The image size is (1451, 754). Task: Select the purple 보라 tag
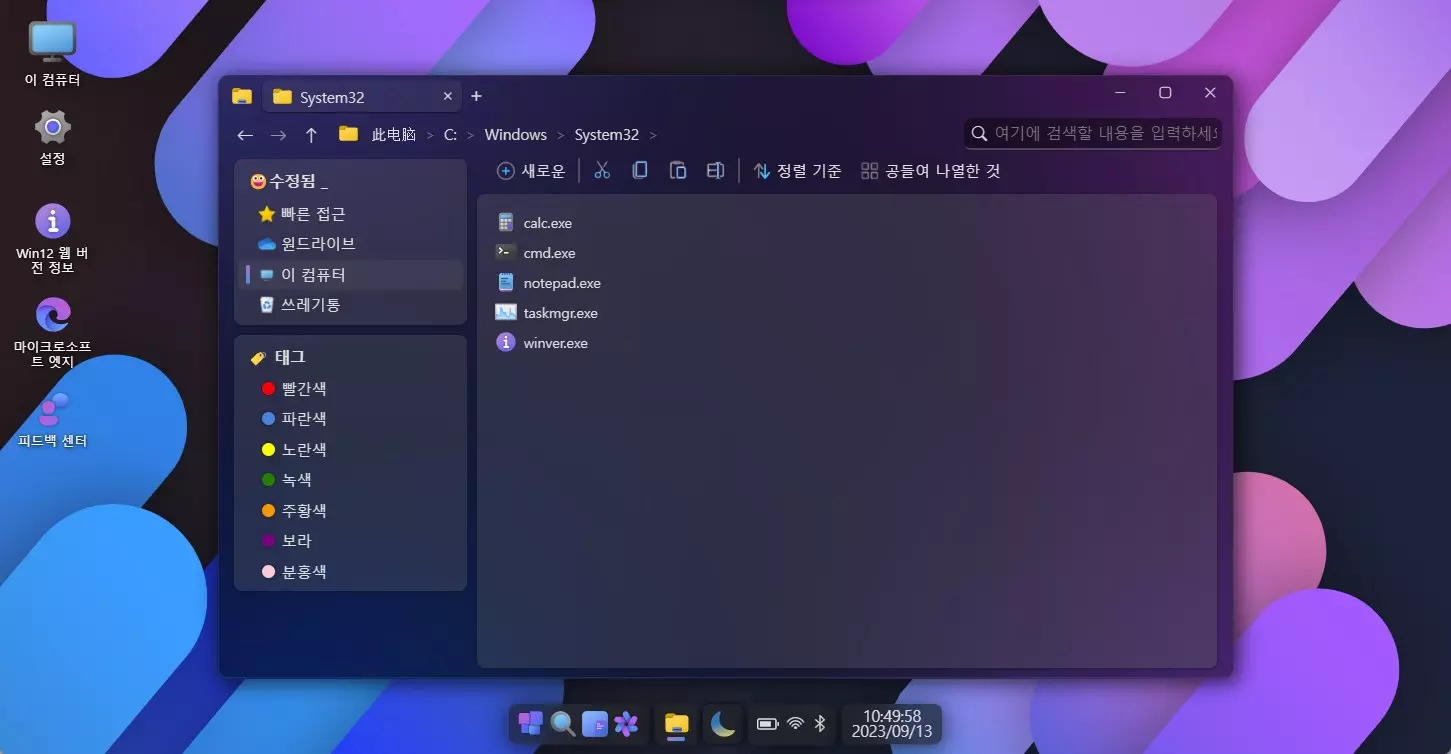pos(350,540)
